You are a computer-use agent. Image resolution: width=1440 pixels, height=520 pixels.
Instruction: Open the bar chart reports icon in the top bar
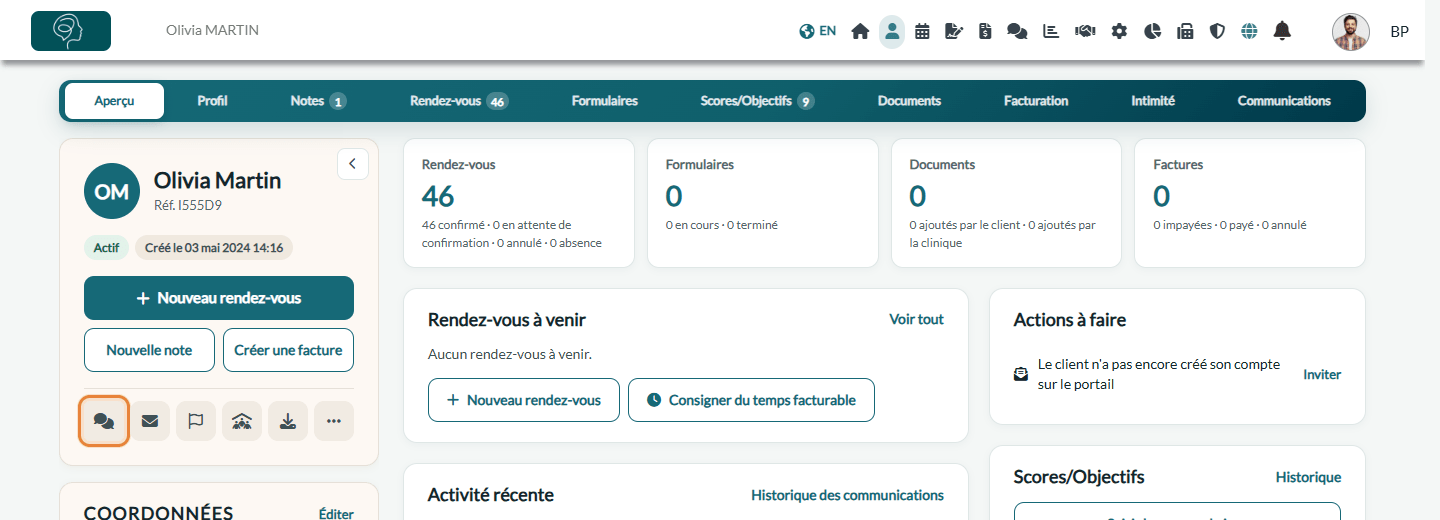(x=1051, y=31)
